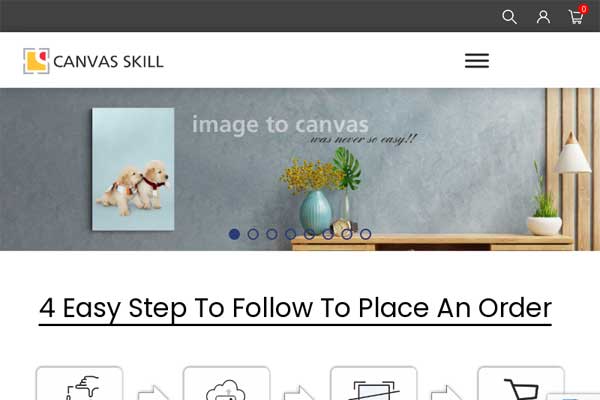Screen dimensions: 600x400
Task: Click '4 Easy Step To Follow' heading
Action: click(x=295, y=308)
